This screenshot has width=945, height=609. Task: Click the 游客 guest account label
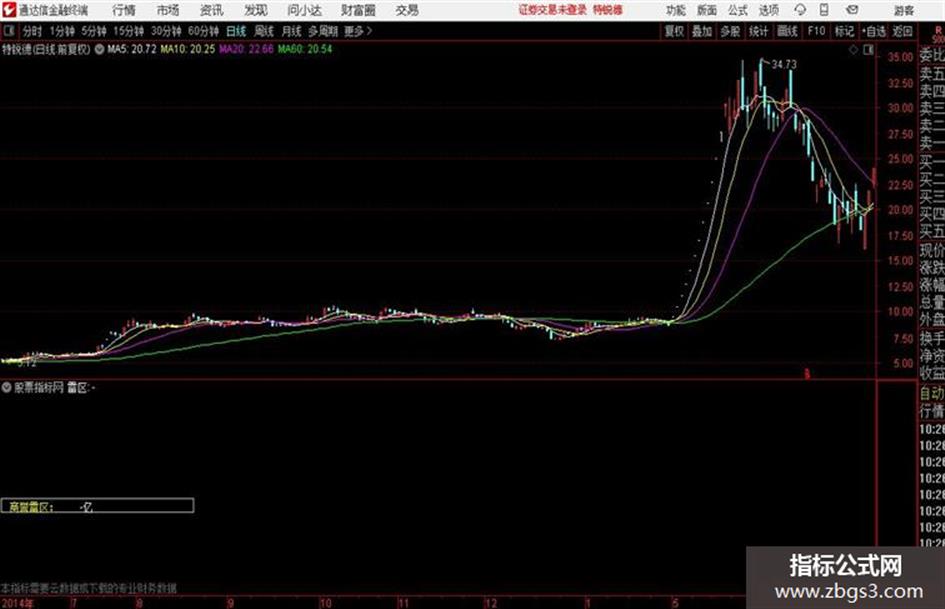(904, 10)
